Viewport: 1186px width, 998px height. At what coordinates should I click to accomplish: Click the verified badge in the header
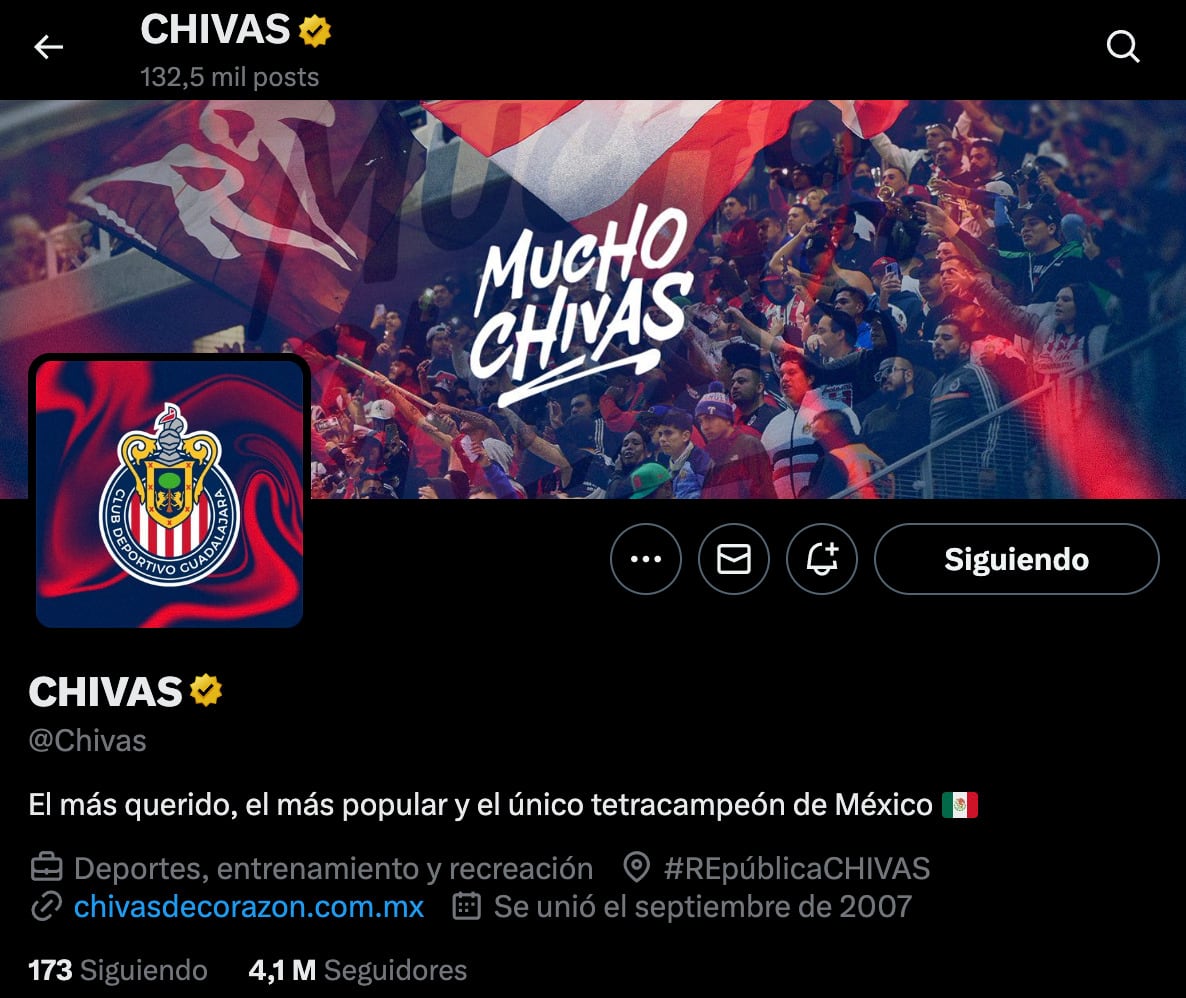pyautogui.click(x=314, y=31)
